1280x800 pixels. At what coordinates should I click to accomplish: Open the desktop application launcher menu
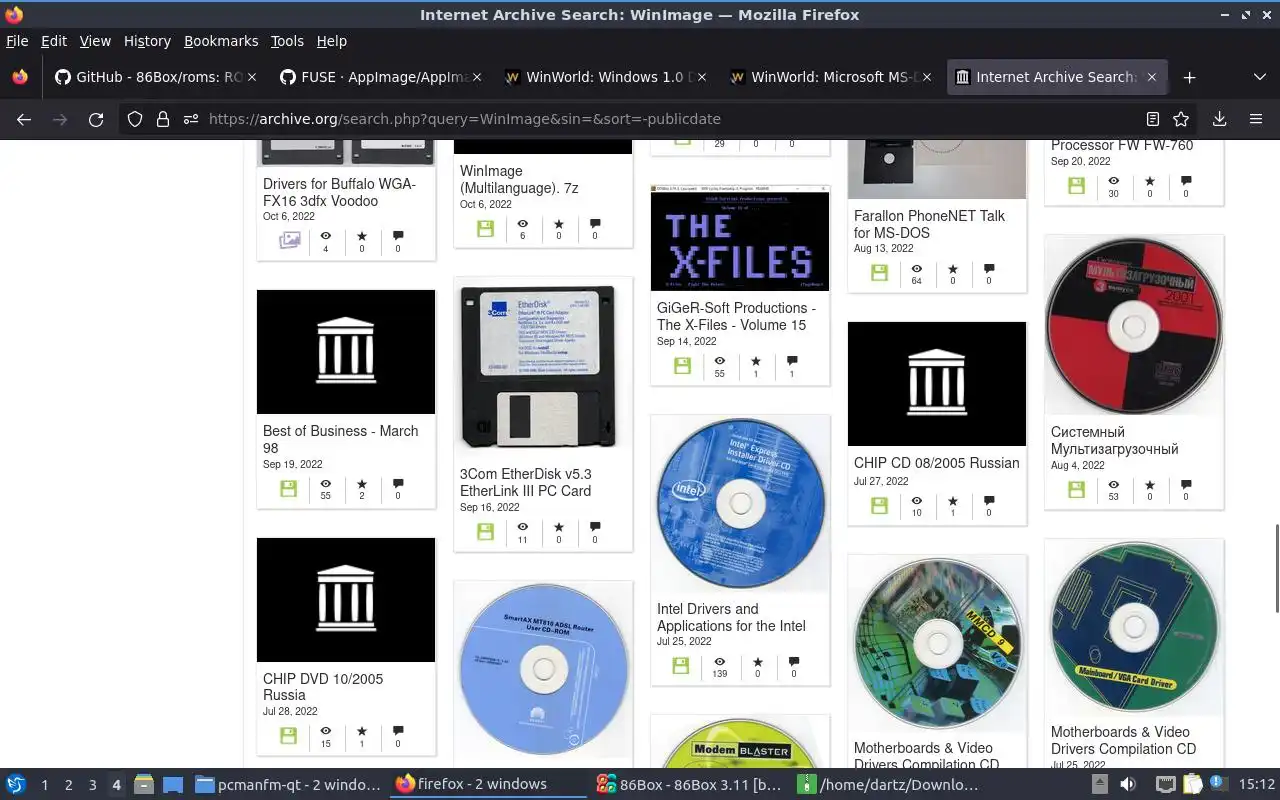coord(16,784)
